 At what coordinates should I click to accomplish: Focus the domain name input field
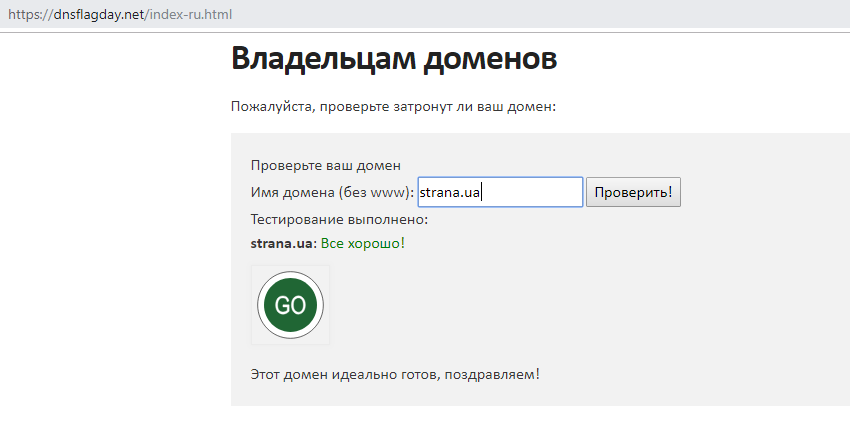click(x=530, y=192)
